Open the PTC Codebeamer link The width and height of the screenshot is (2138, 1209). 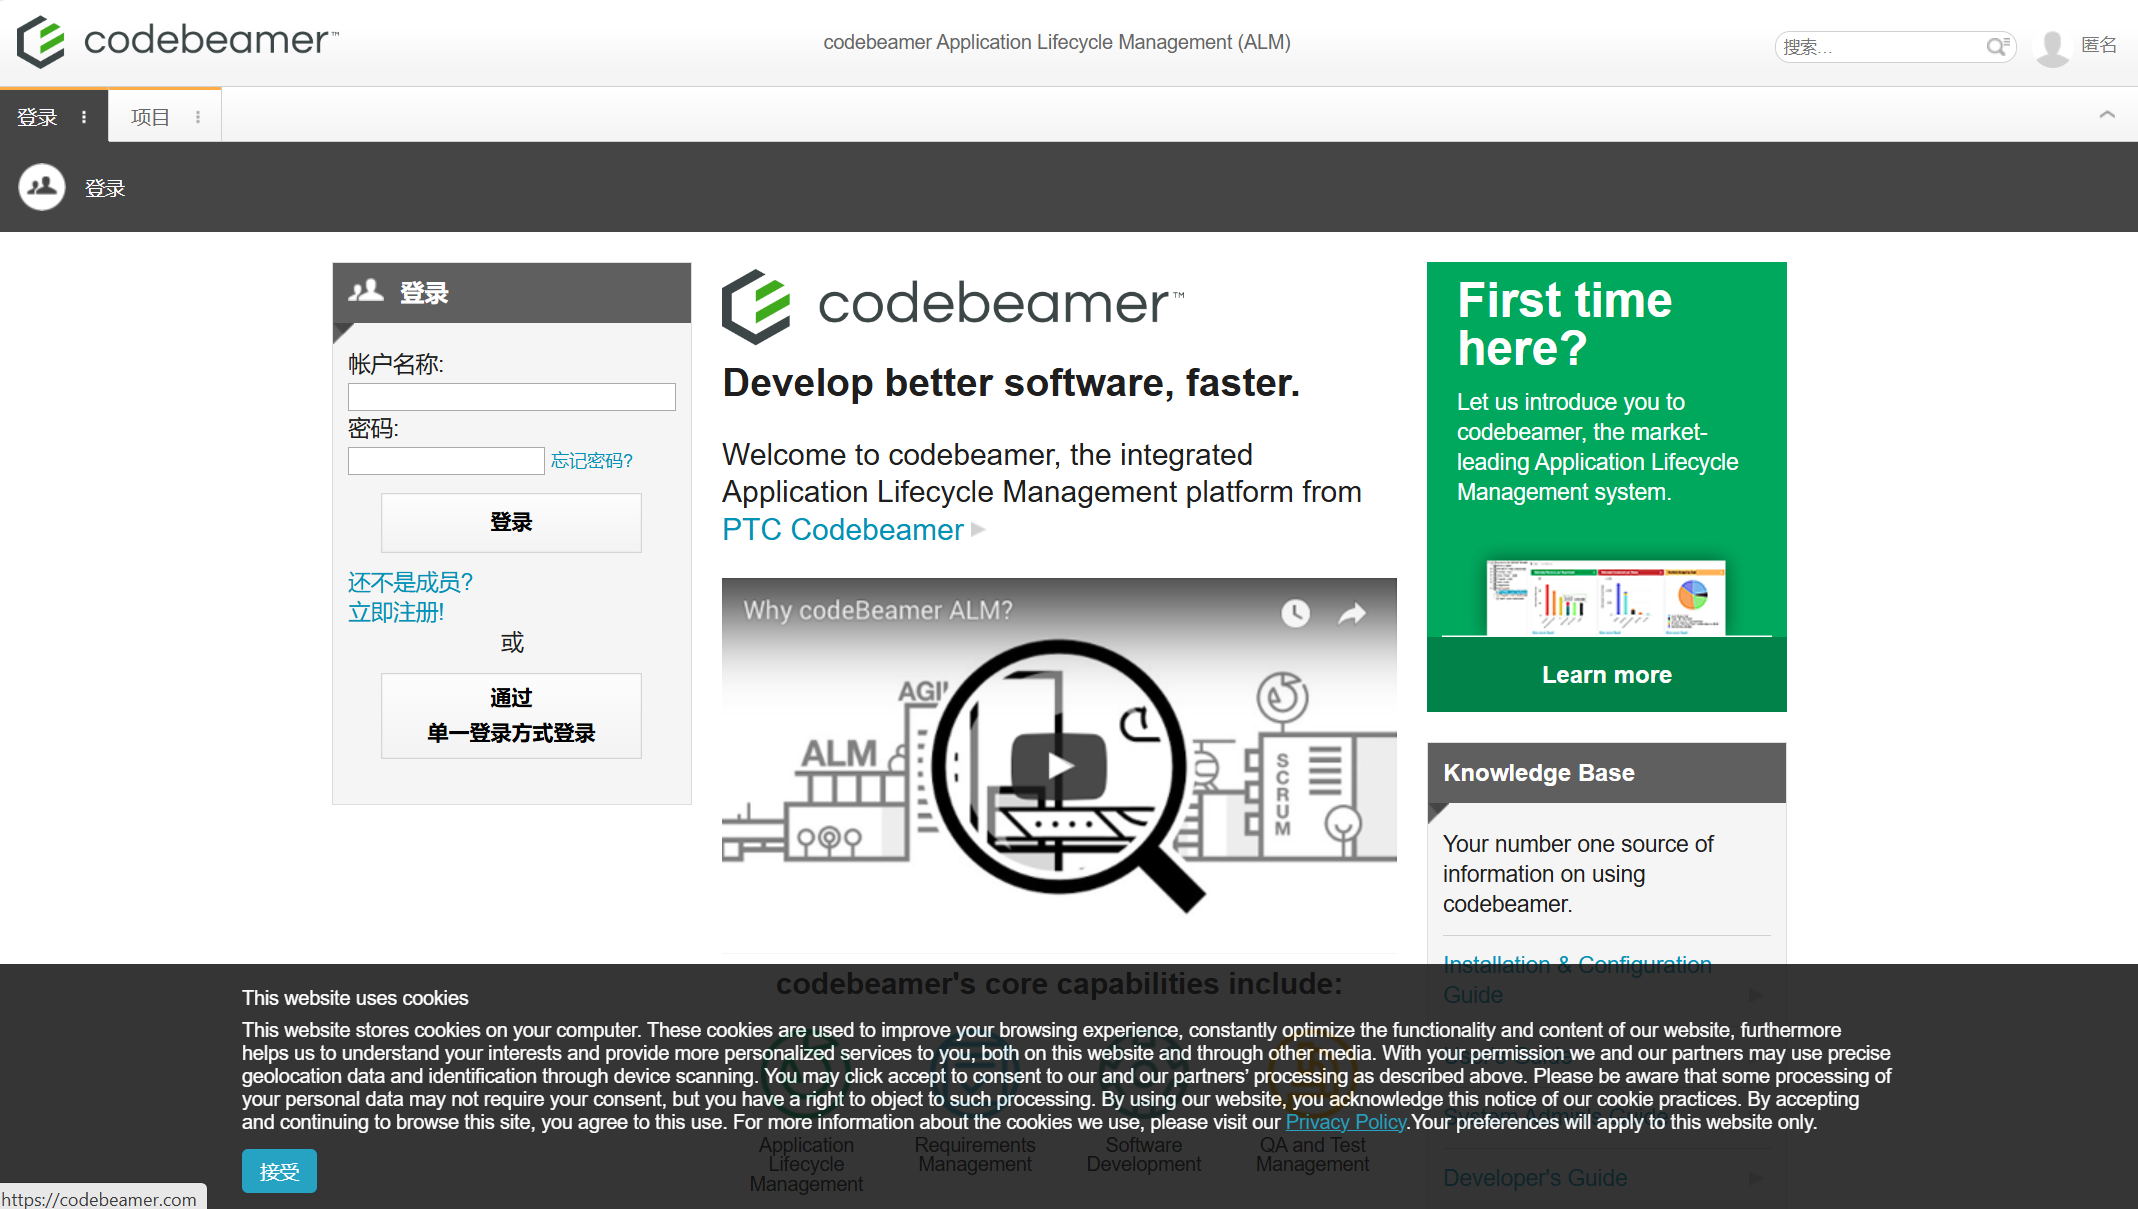pyautogui.click(x=842, y=529)
